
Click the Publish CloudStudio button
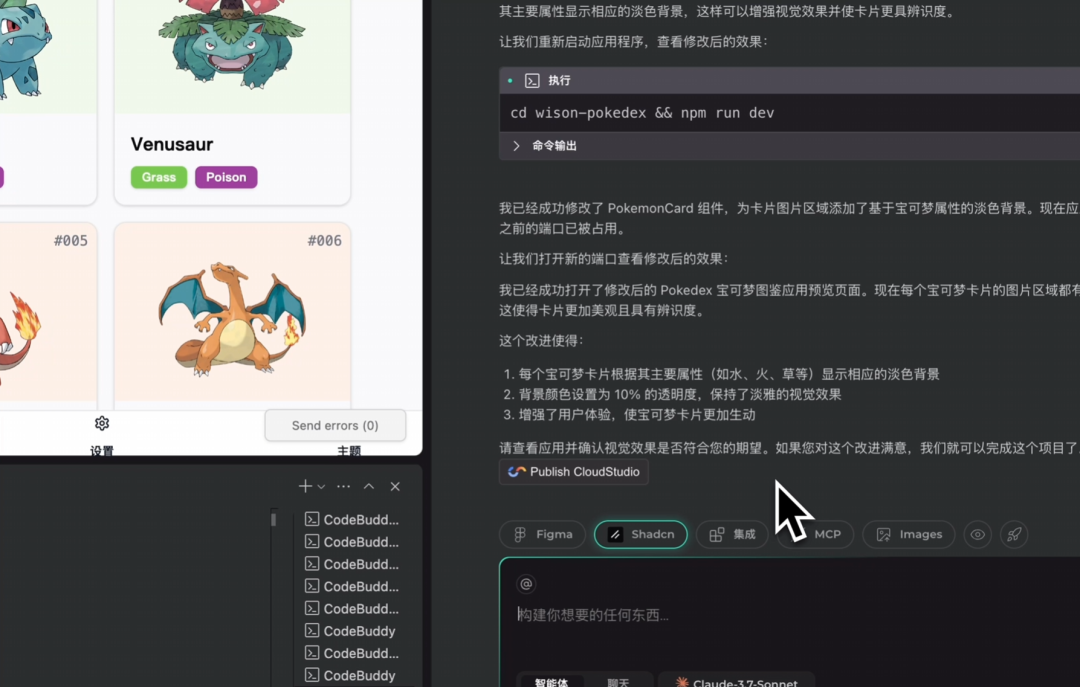(x=573, y=471)
